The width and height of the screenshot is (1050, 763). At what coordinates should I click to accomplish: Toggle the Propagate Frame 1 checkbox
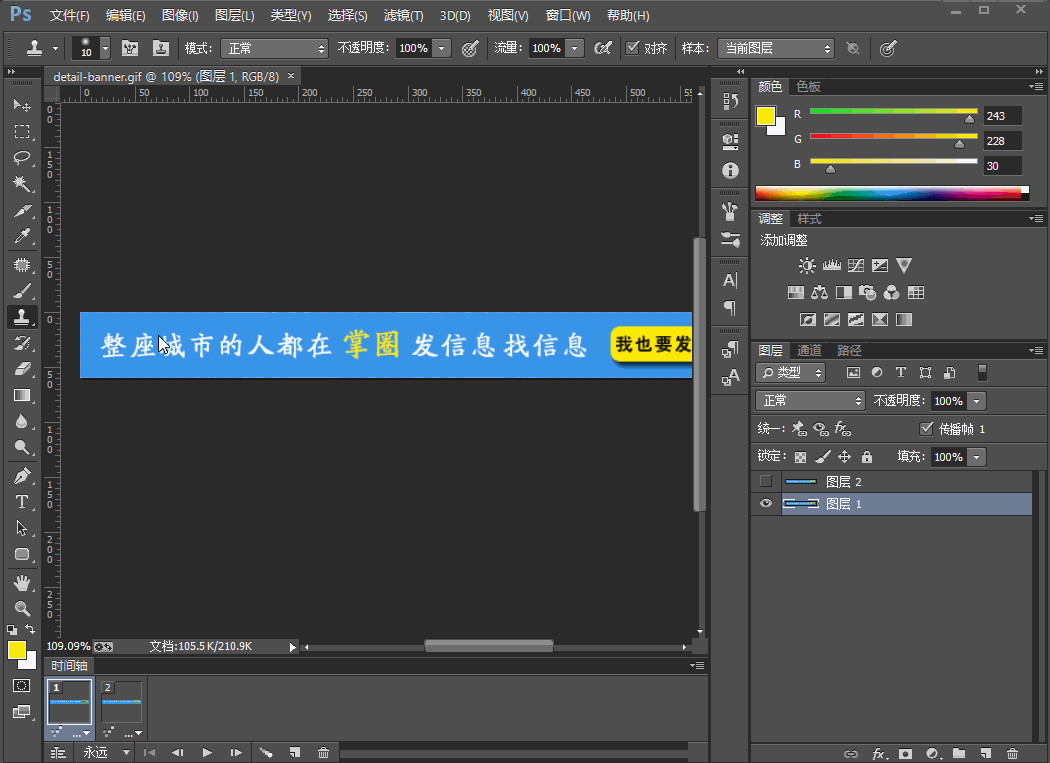(927, 428)
